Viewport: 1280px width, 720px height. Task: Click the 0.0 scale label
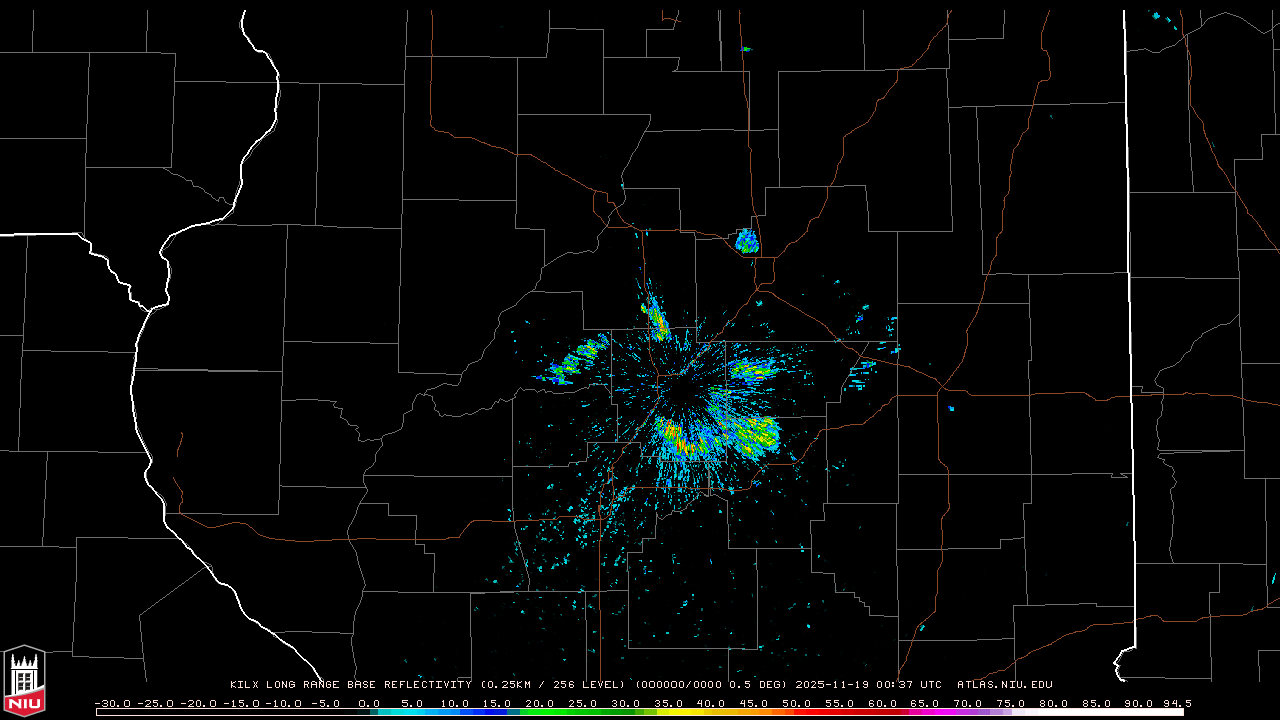point(368,703)
